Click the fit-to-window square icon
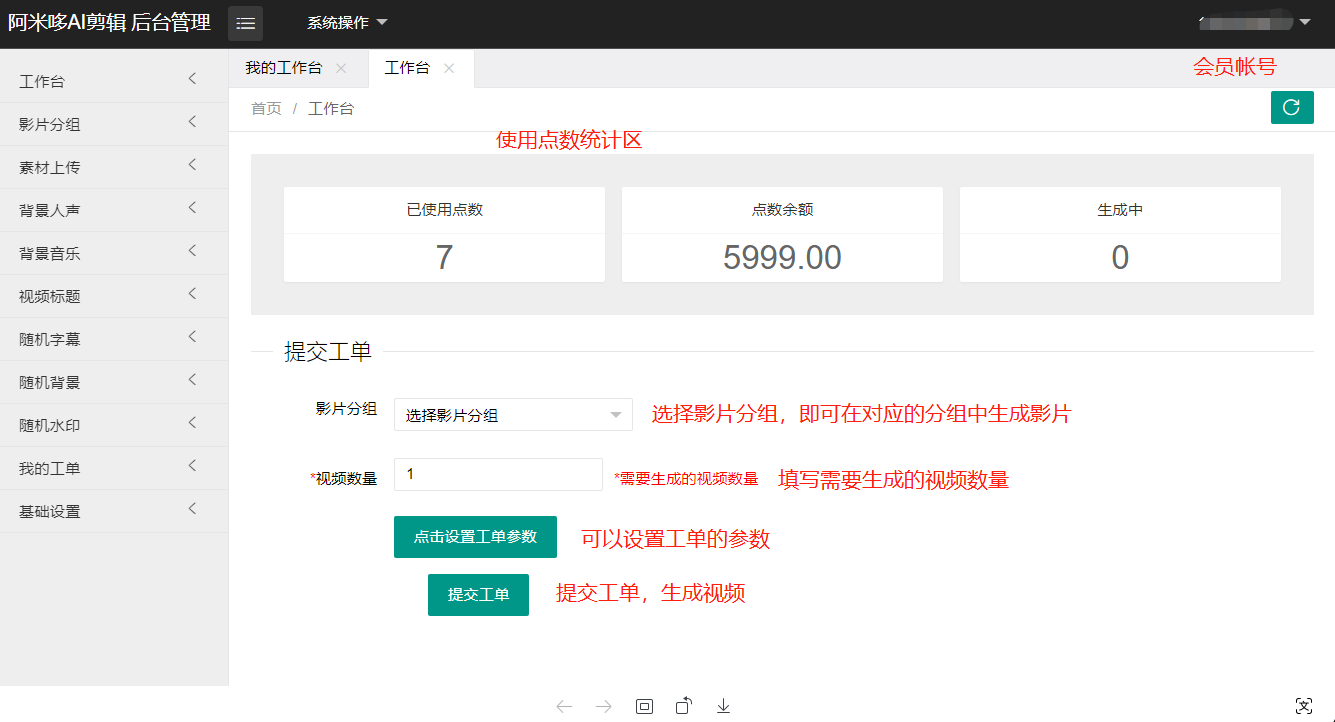Screen dimensions: 1335x722 [644, 706]
